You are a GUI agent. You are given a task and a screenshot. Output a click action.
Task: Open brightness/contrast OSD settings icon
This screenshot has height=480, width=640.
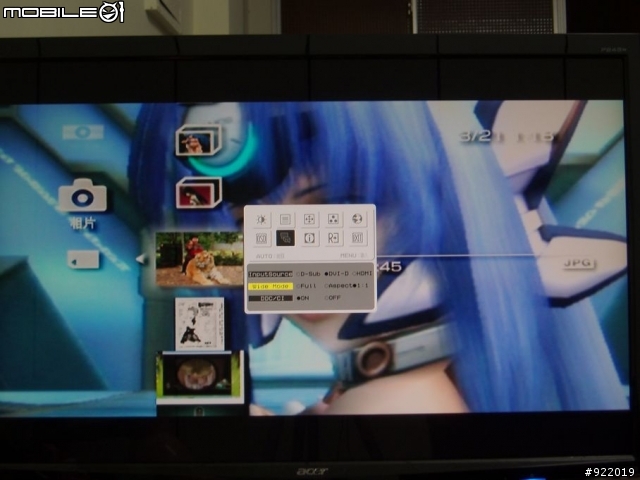pyautogui.click(x=261, y=220)
